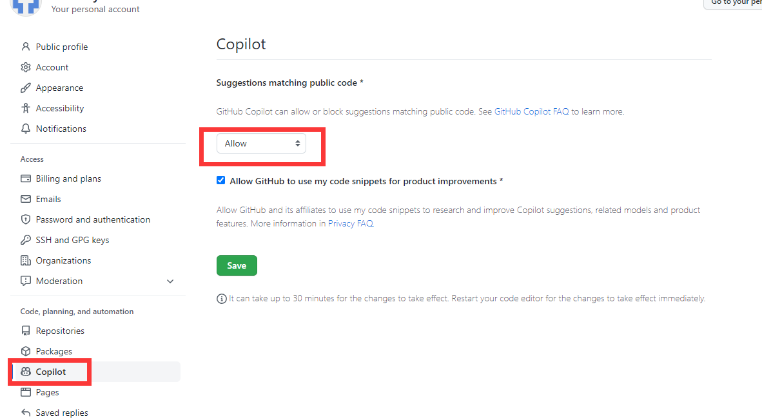Click the Go to your personal profile button
This screenshot has height=419, width=762.
click(x=732, y=3)
